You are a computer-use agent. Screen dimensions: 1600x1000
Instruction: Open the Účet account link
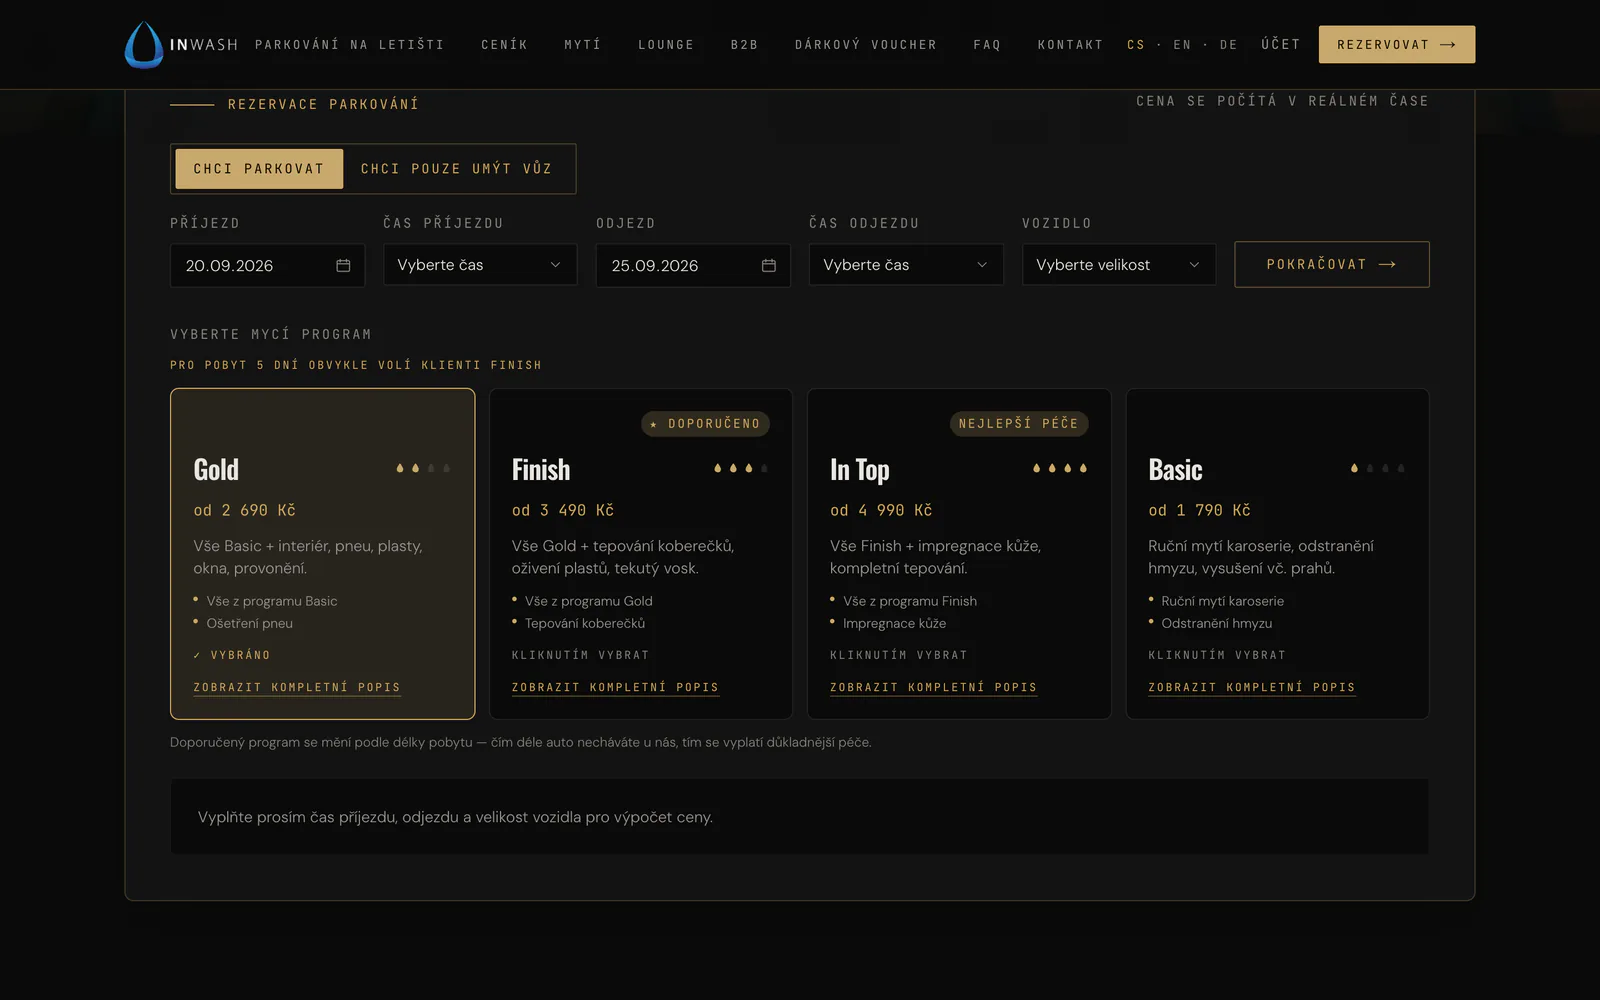(x=1281, y=45)
